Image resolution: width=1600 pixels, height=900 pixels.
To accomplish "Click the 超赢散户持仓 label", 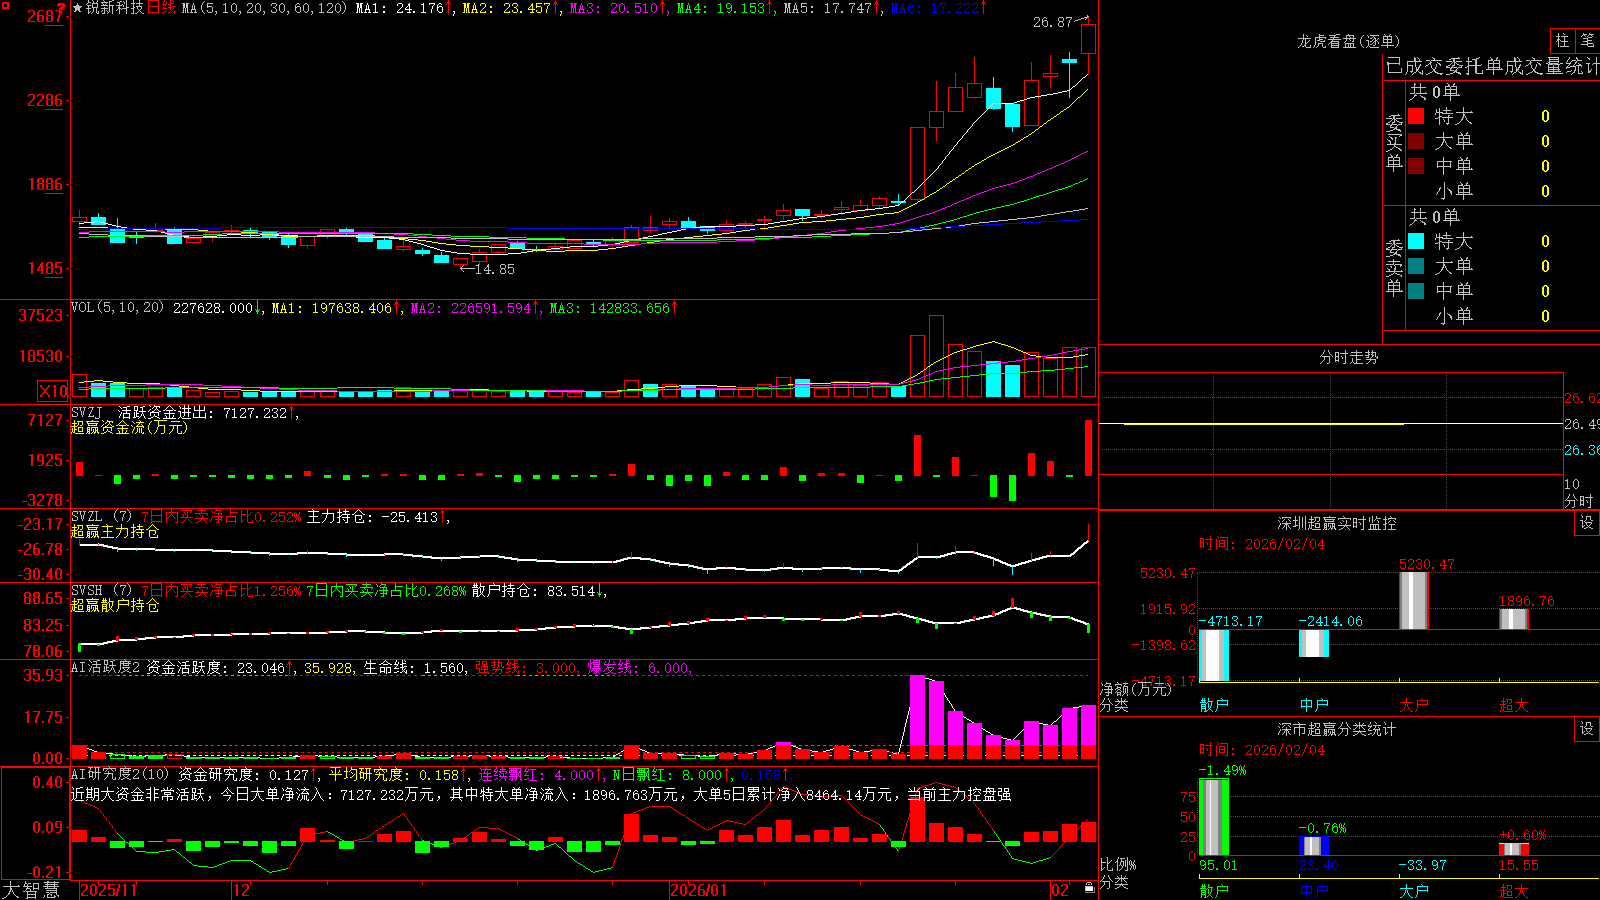I will (115, 605).
